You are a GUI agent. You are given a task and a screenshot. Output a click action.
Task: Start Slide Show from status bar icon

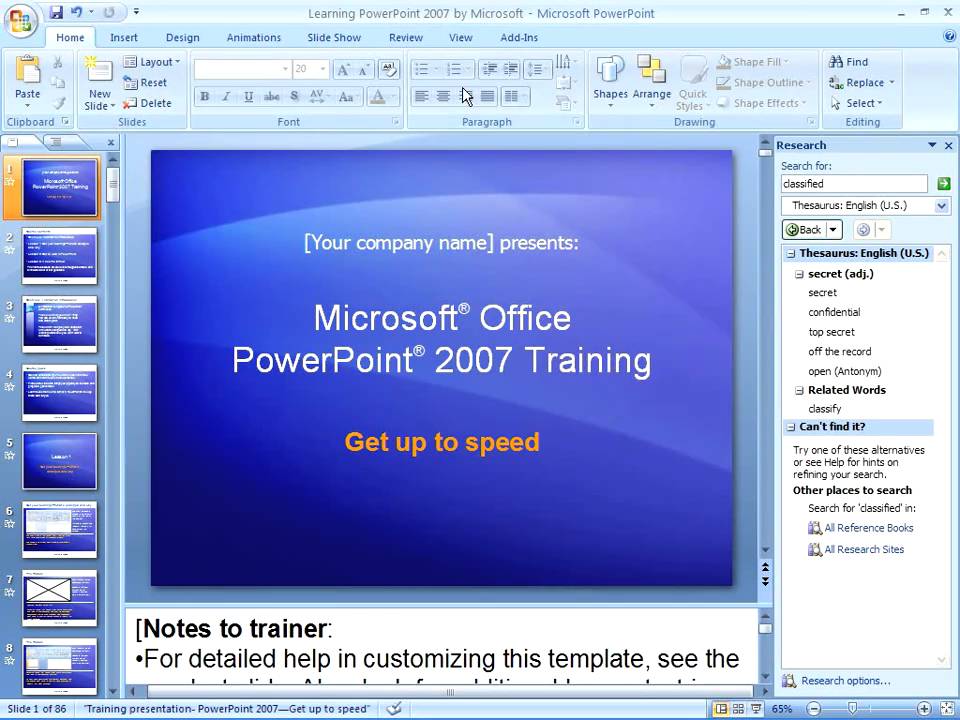click(x=757, y=709)
